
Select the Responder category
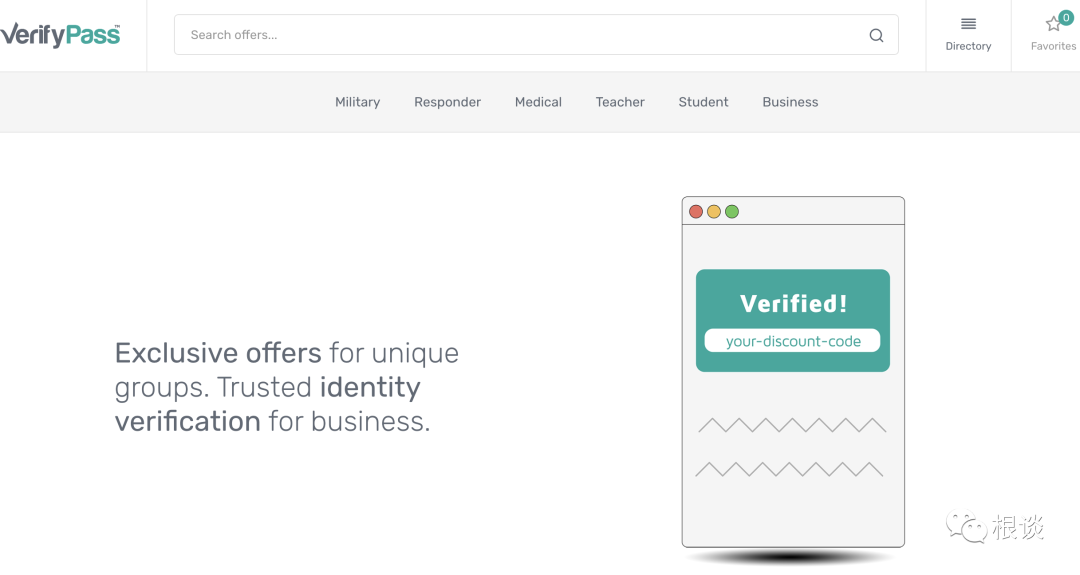point(447,102)
